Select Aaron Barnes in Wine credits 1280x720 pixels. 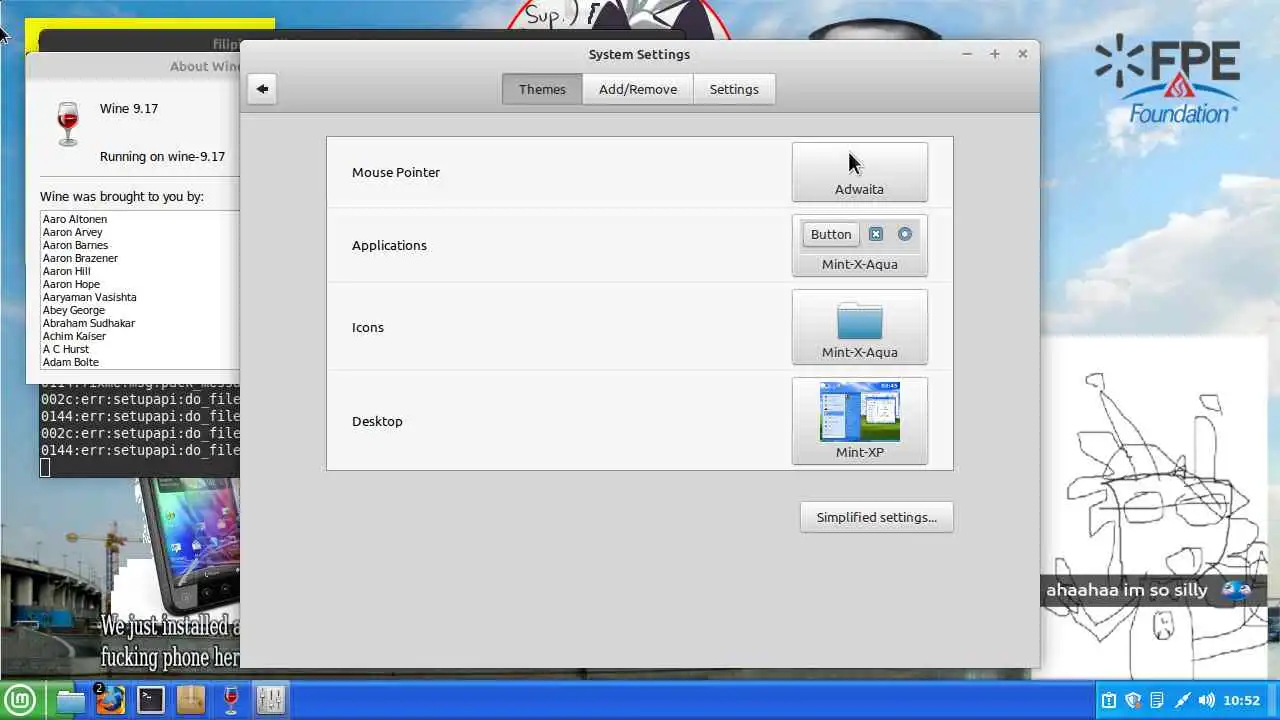tap(75, 245)
